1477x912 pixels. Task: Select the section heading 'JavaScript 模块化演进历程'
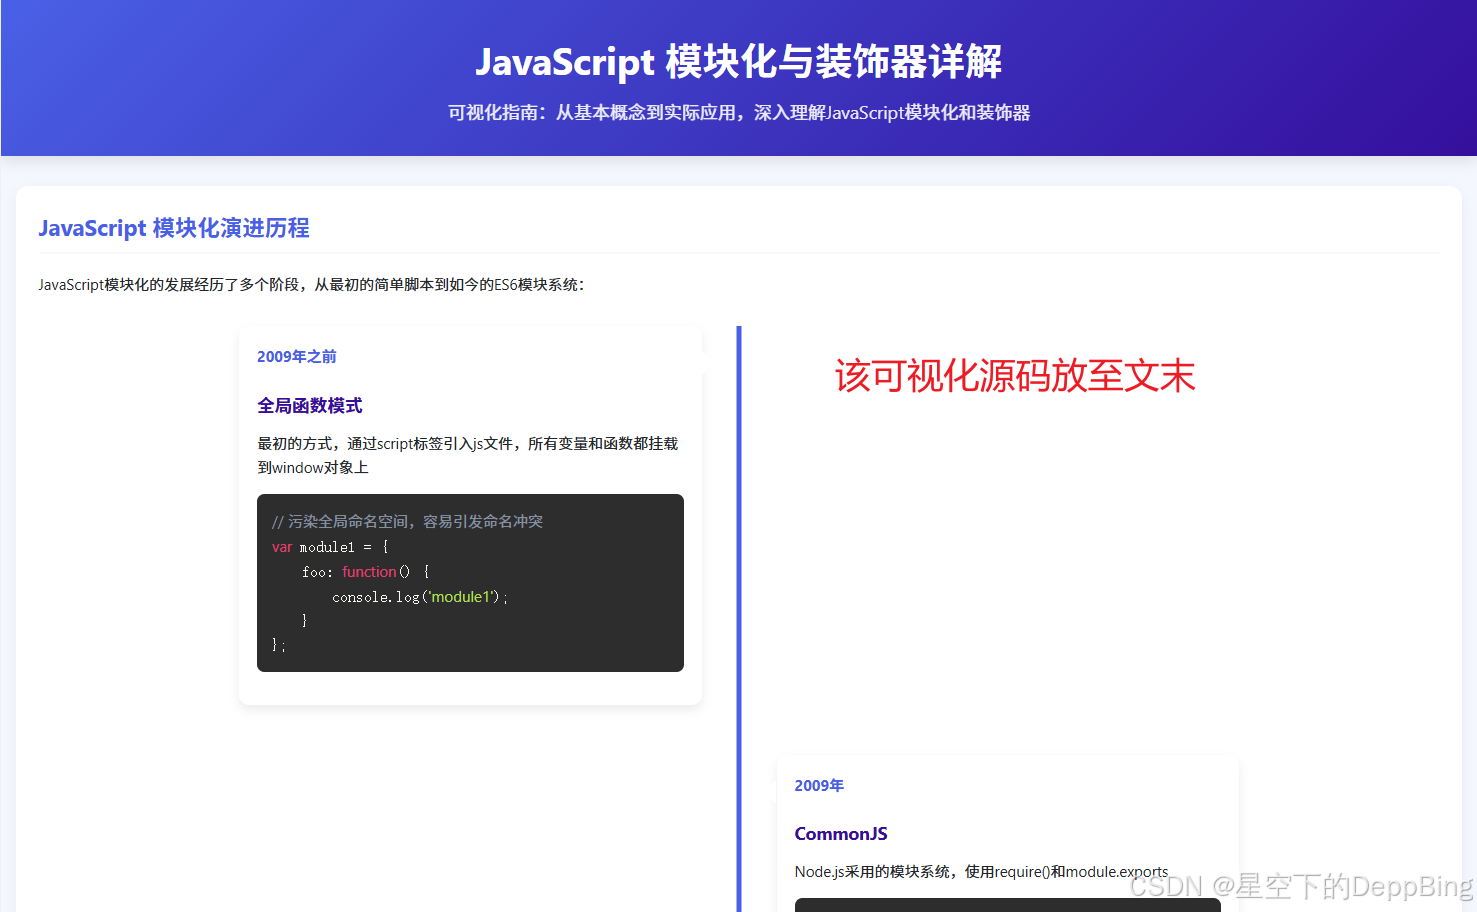point(174,228)
